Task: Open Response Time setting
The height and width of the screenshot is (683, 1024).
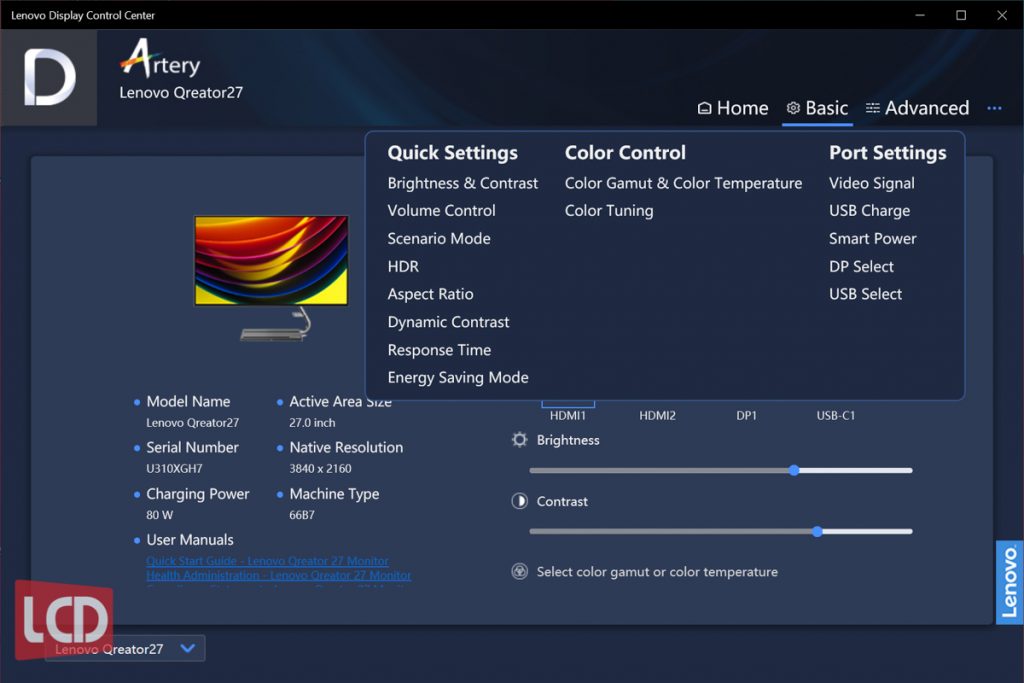Action: [439, 350]
